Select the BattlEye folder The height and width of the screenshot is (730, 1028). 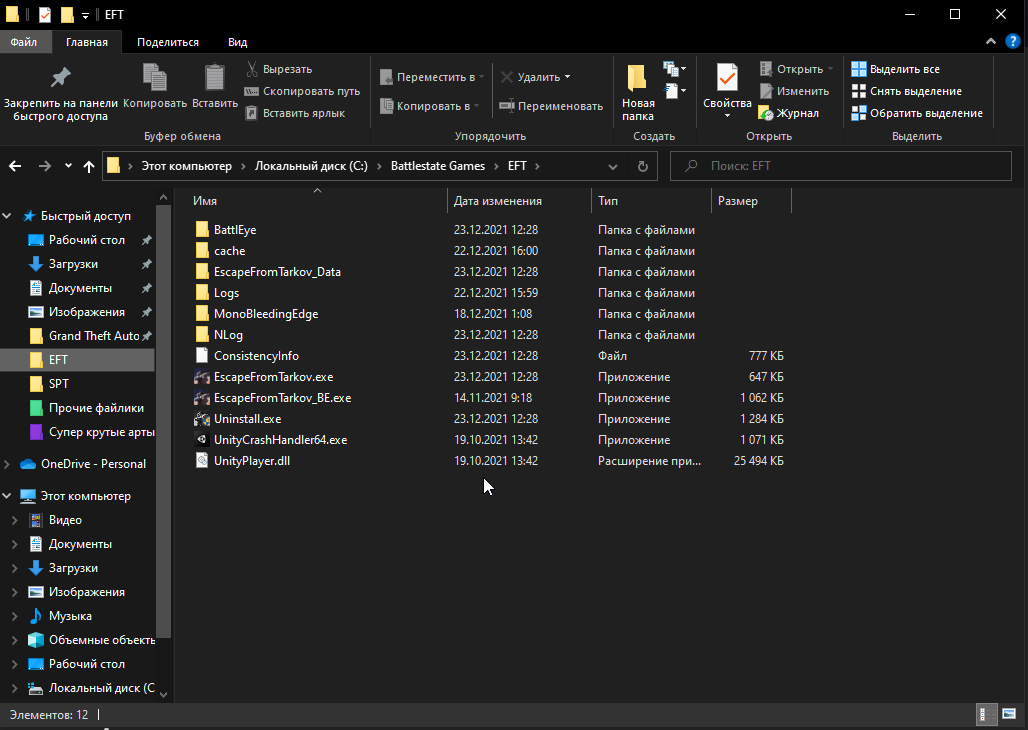click(235, 230)
